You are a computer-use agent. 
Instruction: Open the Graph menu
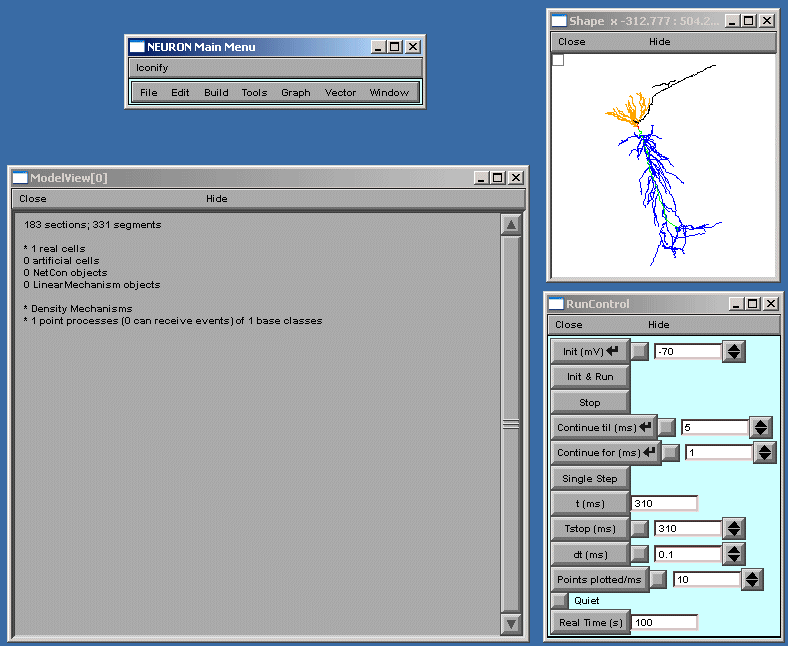click(295, 93)
